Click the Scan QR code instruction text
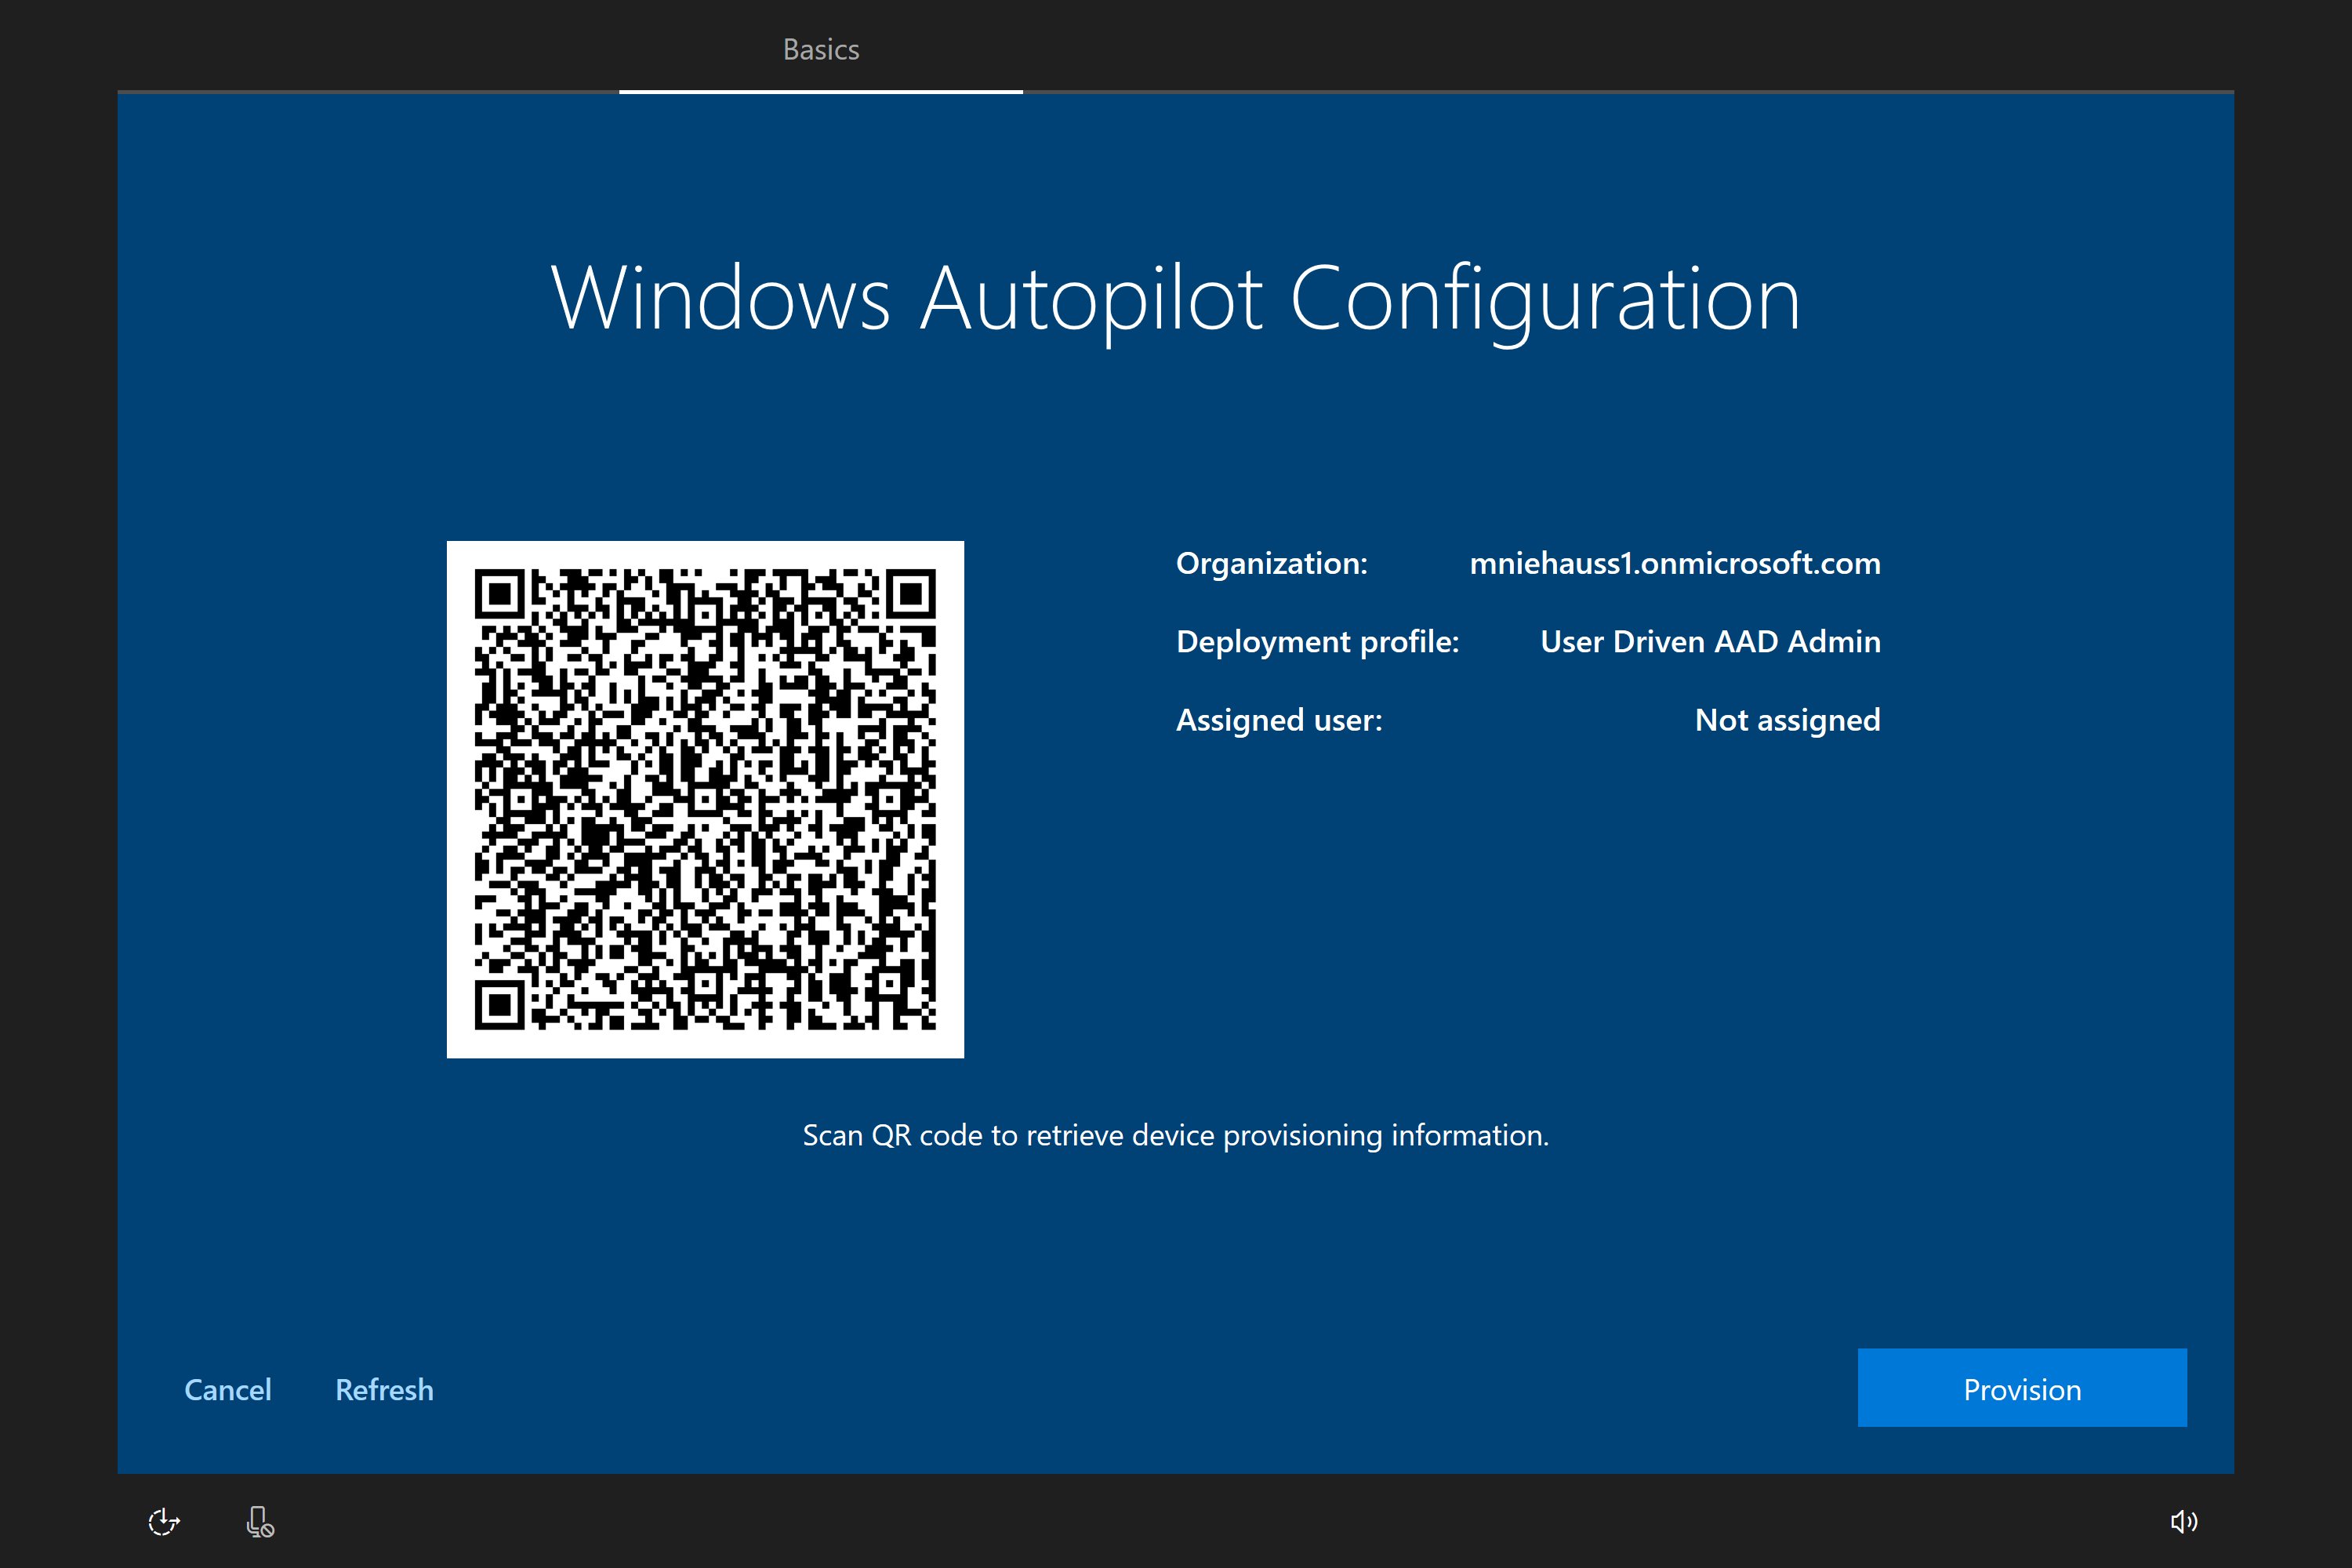This screenshot has height=1568, width=2352. (1175, 1135)
